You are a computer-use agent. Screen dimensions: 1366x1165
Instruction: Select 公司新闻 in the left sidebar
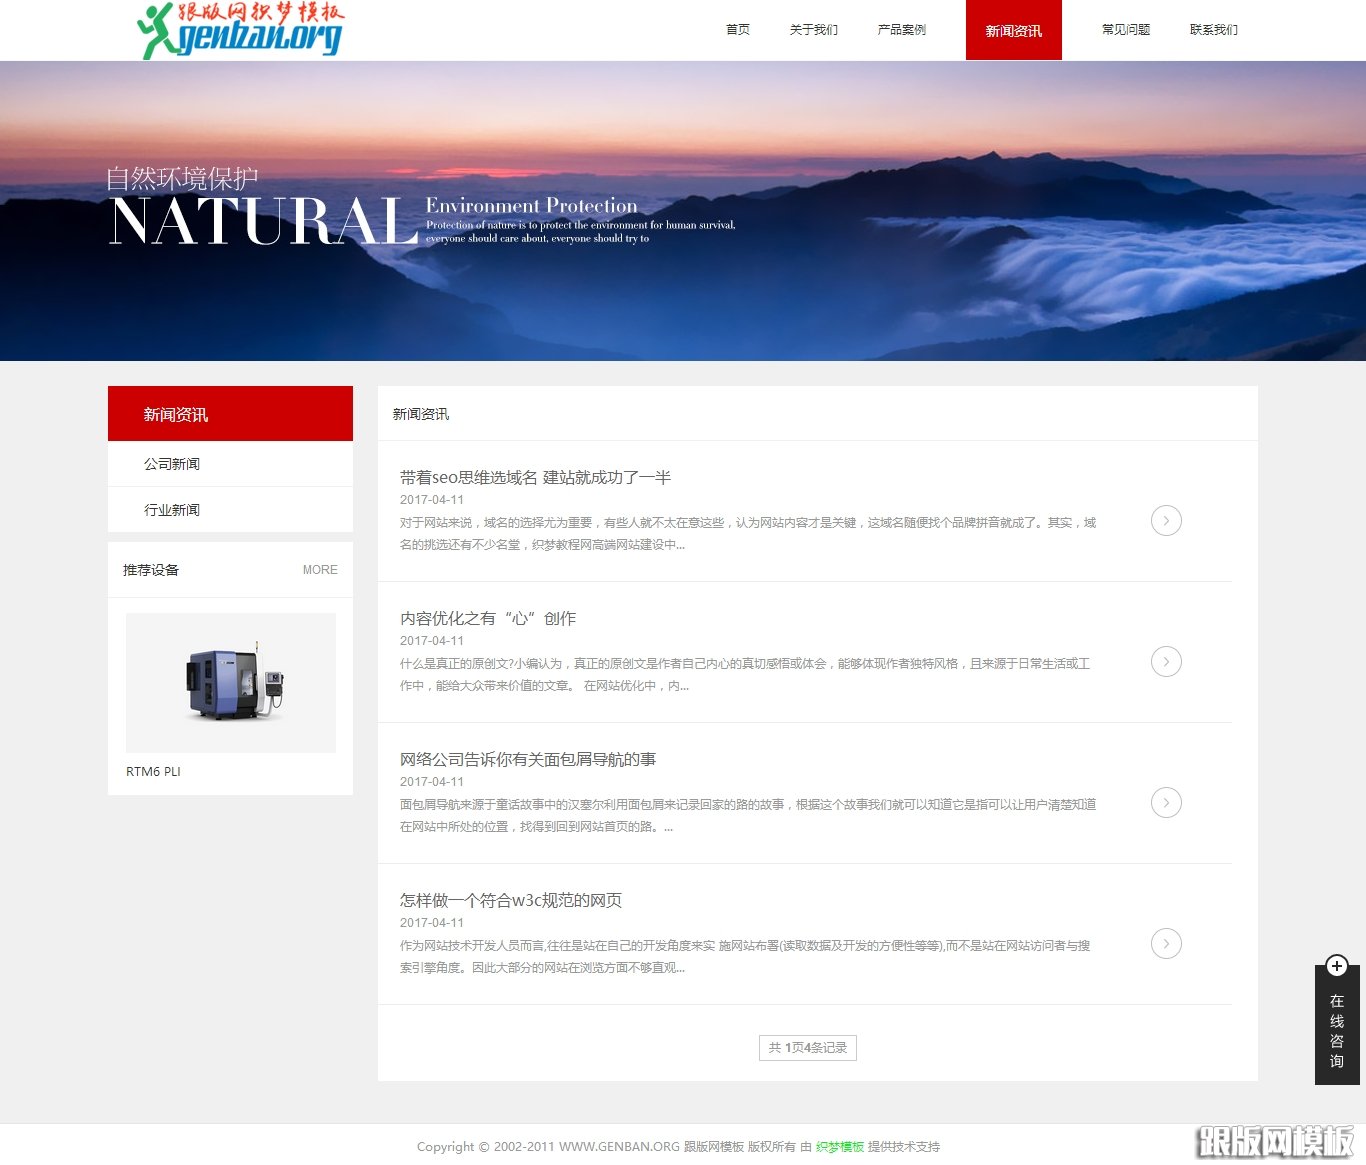click(172, 463)
